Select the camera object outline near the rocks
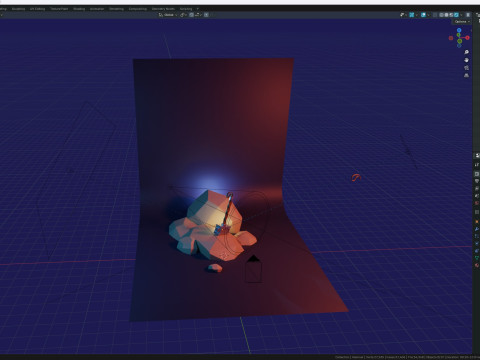The width and height of the screenshot is (480, 360). click(253, 270)
